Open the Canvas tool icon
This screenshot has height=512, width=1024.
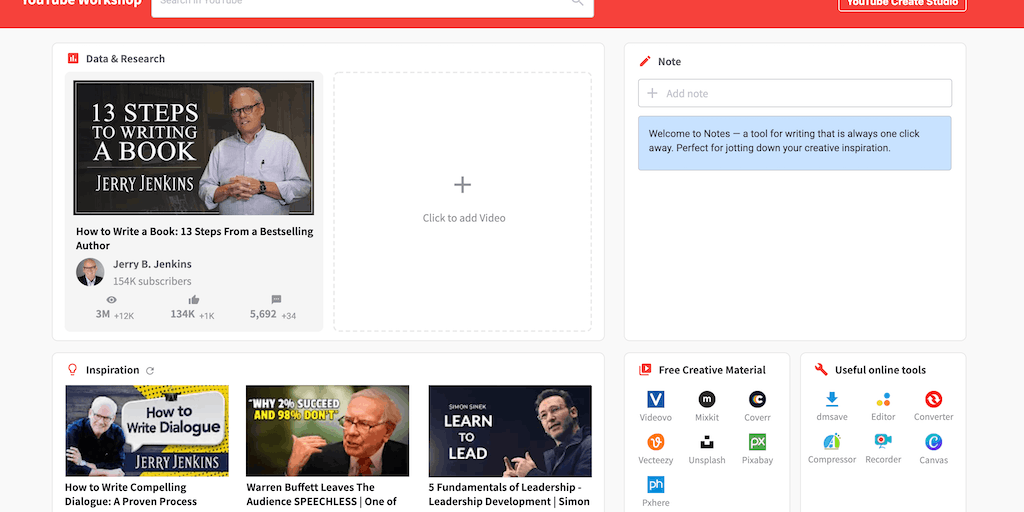(933, 441)
